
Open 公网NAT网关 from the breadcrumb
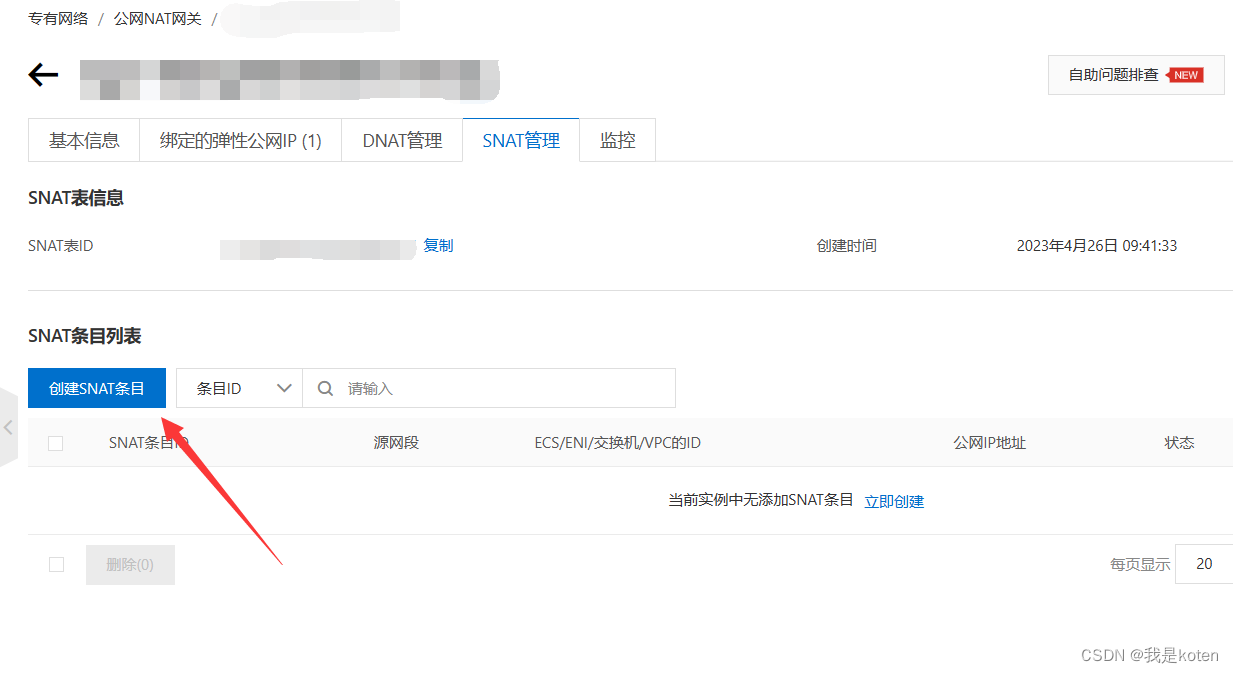[x=158, y=18]
